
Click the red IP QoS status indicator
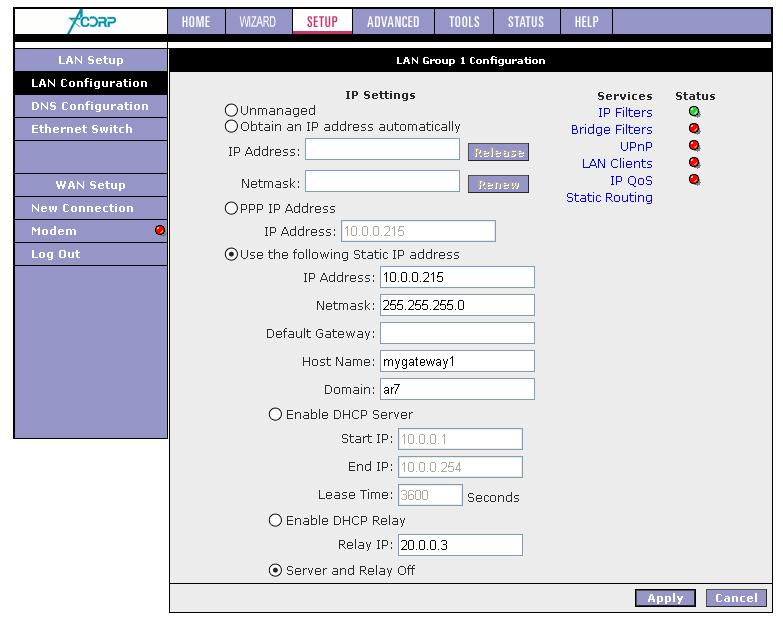pyautogui.click(x=694, y=180)
